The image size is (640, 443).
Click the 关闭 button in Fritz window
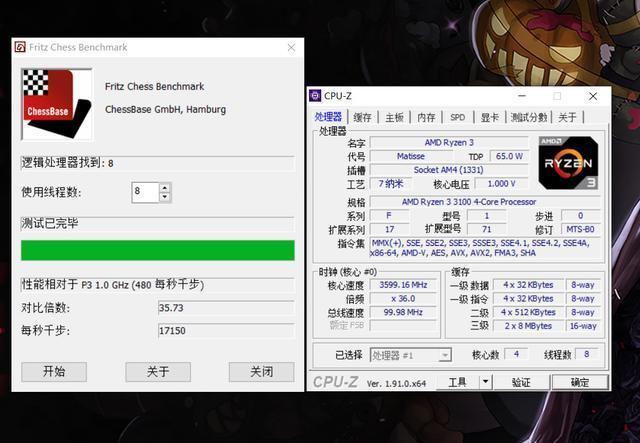(x=262, y=372)
